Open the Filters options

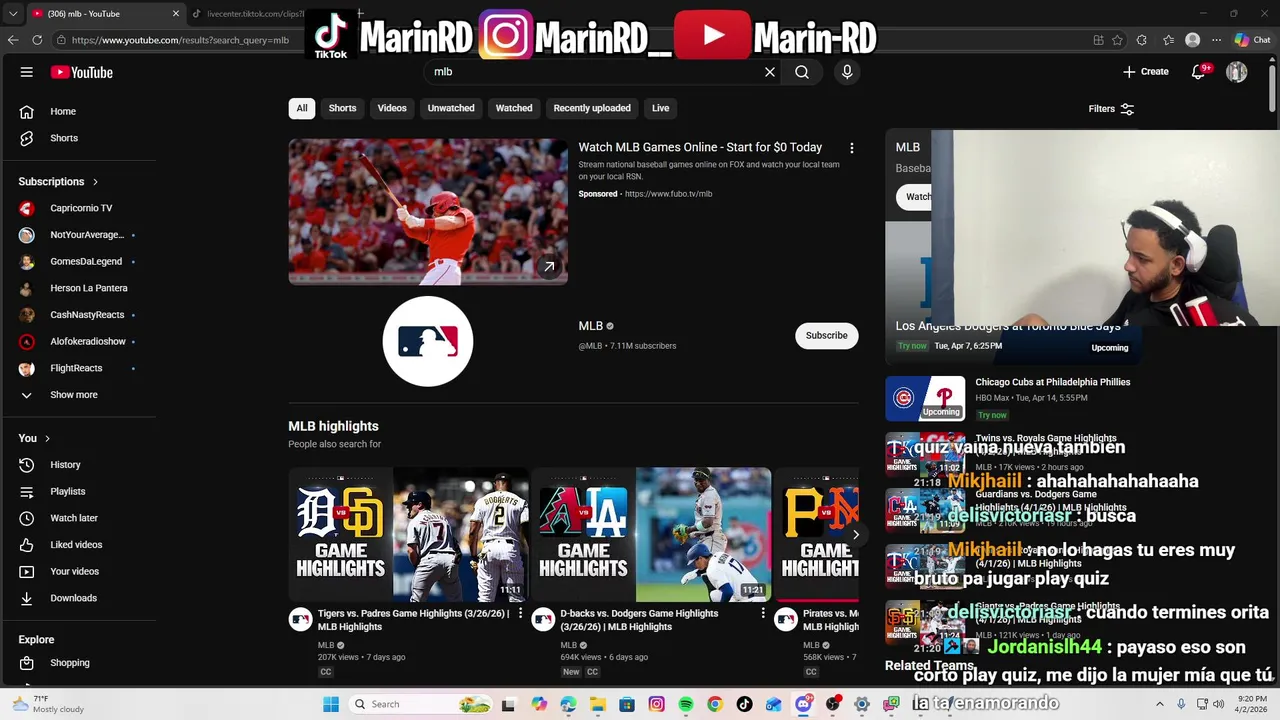(1111, 109)
